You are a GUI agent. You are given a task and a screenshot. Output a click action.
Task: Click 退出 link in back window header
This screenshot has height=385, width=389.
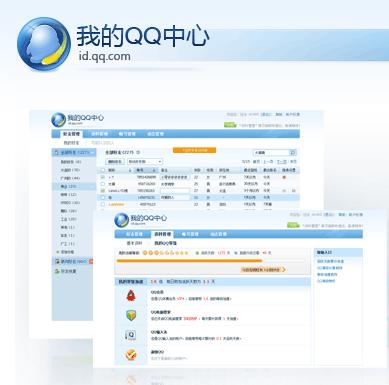[x=266, y=114]
